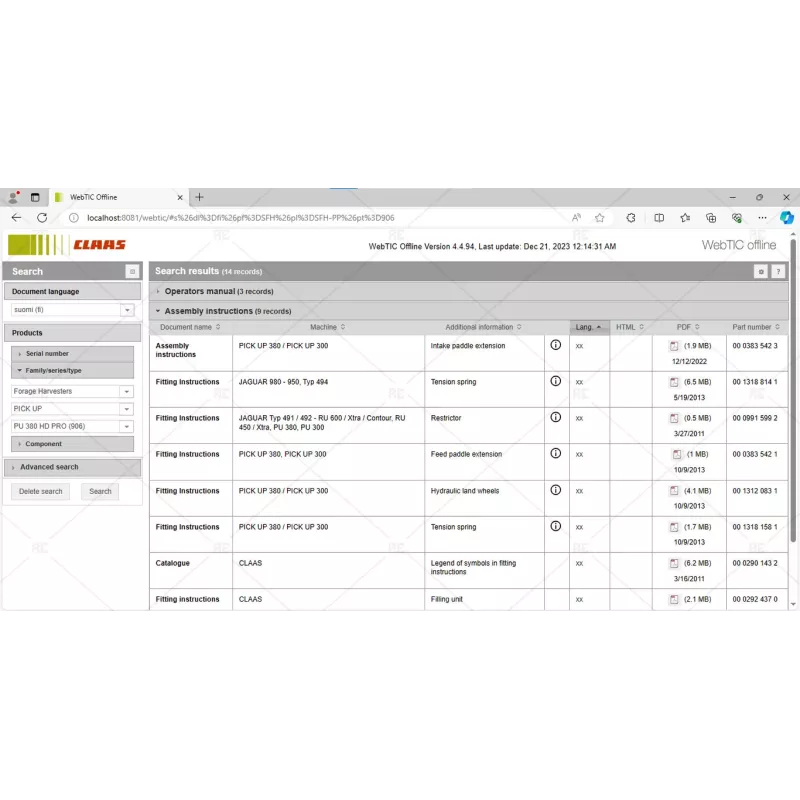Show info for Hydraulic land wheels row
Screen dimensions: 800x800
tap(557, 490)
